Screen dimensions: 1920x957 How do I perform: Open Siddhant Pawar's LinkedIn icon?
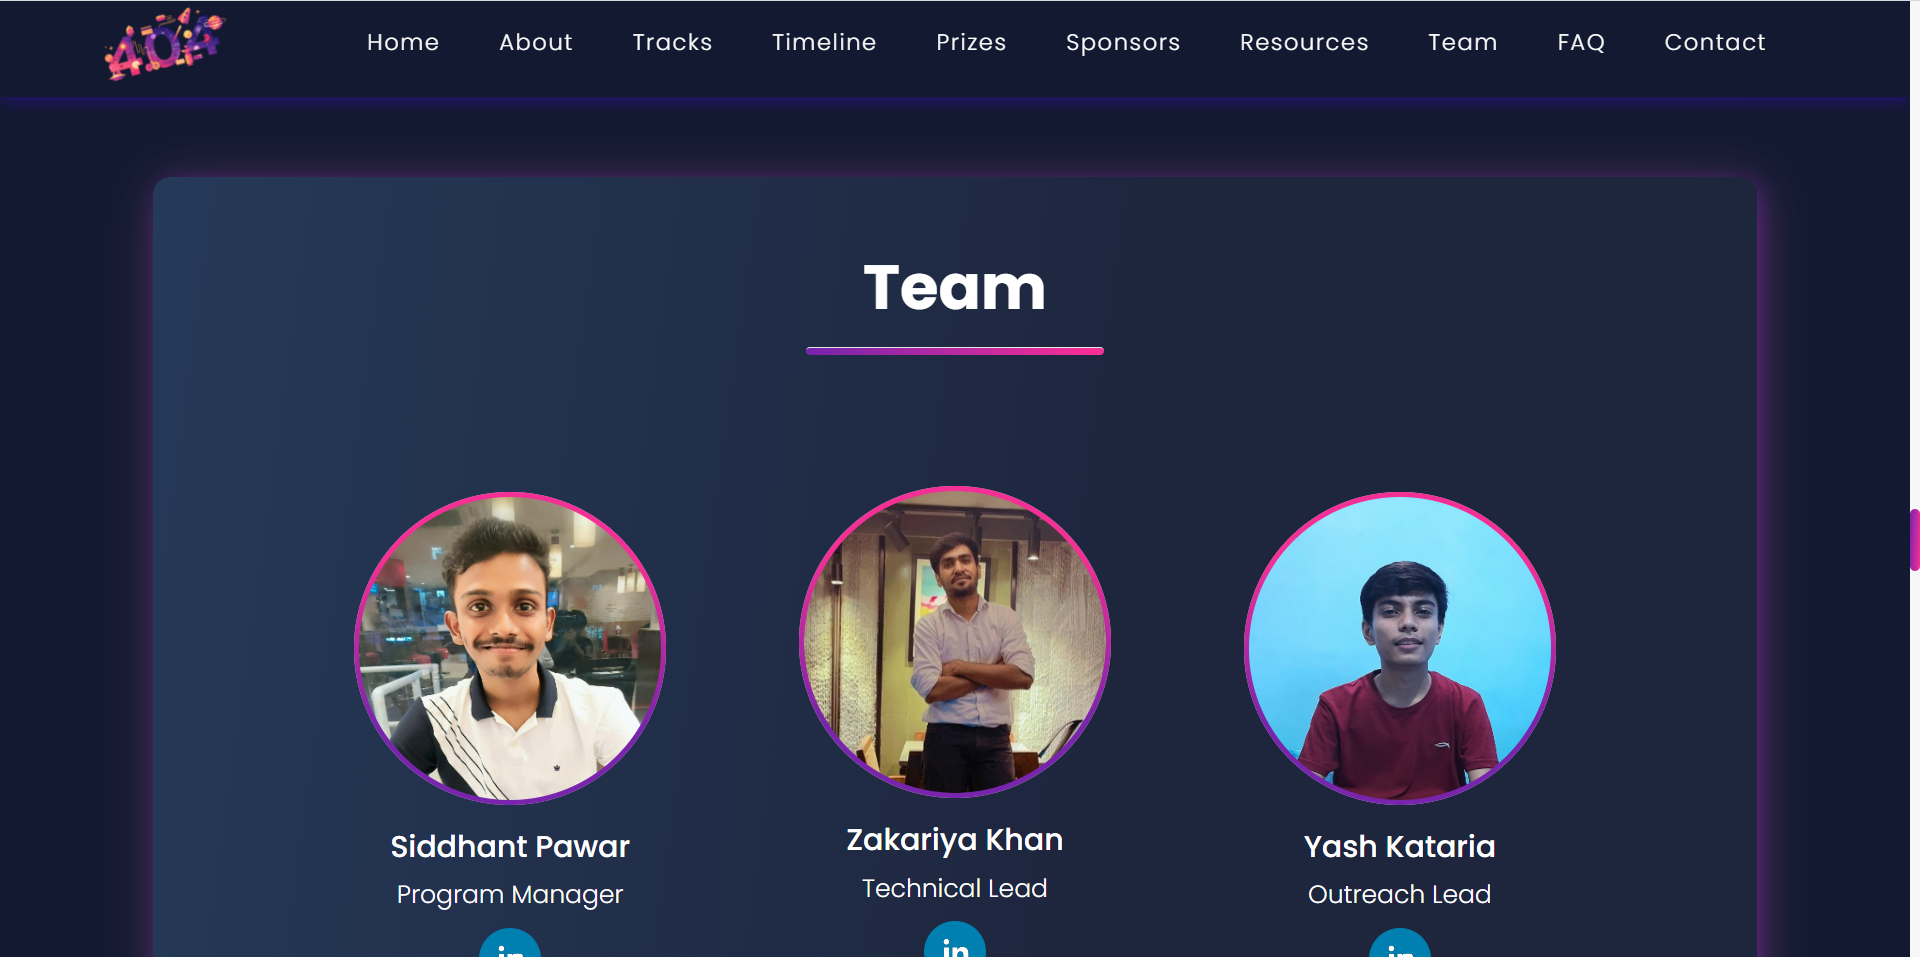510,943
